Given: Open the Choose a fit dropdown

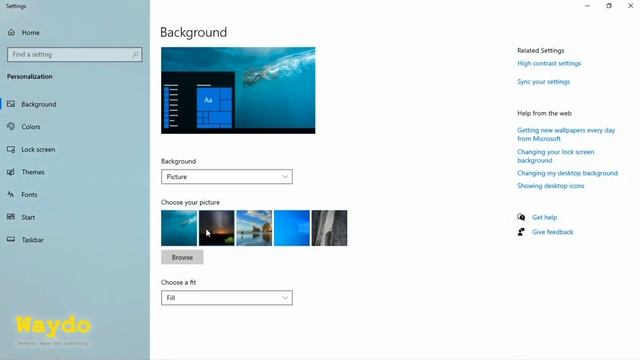Looking at the screenshot, I should [227, 298].
